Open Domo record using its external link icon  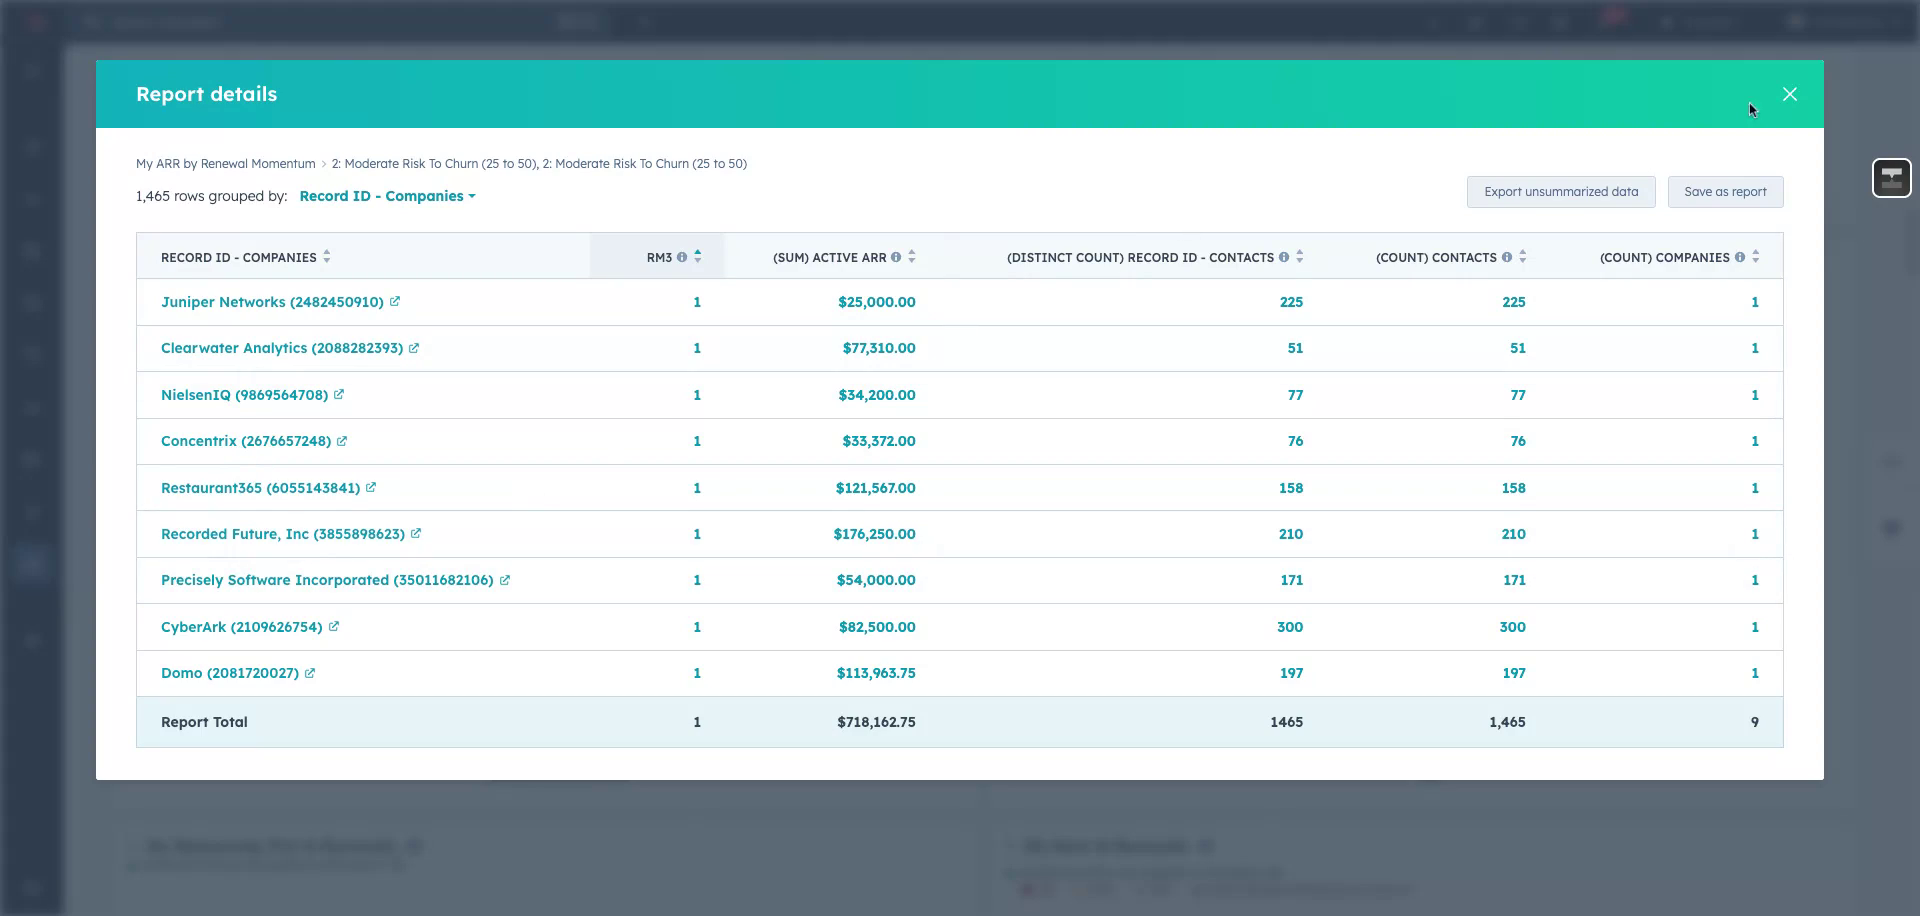pos(311,673)
